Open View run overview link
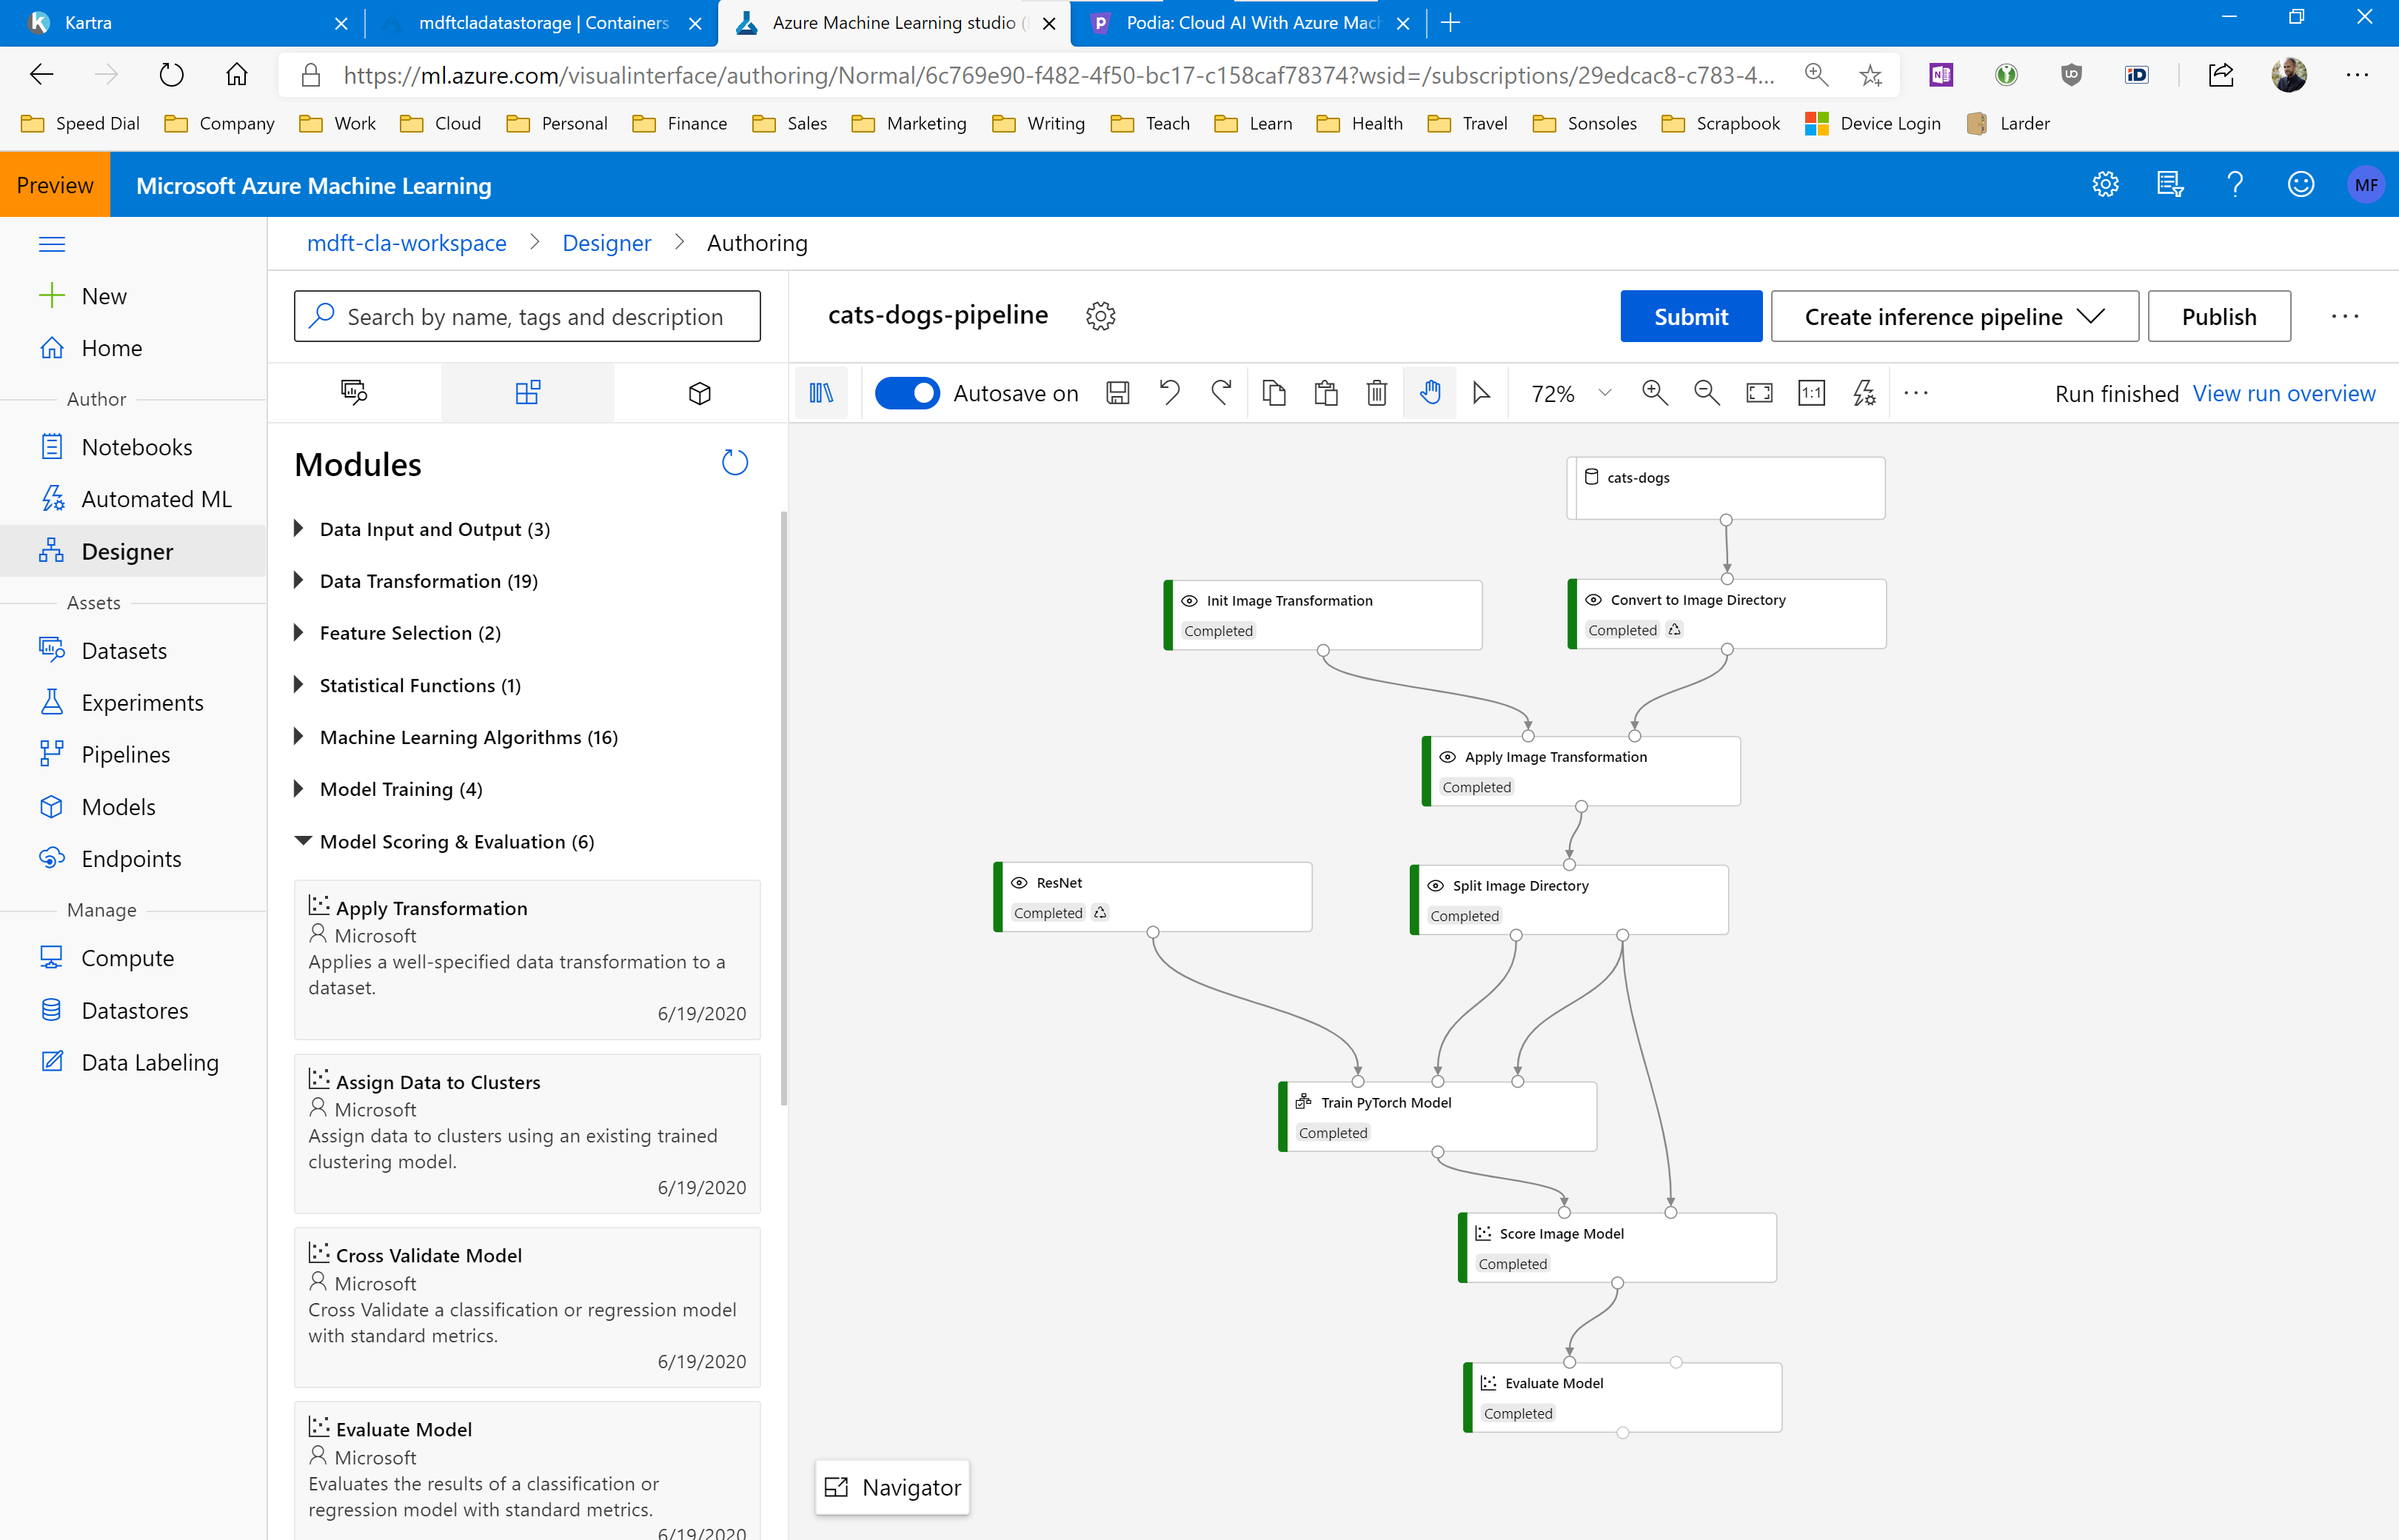Image resolution: width=2399 pixels, height=1540 pixels. [2283, 393]
